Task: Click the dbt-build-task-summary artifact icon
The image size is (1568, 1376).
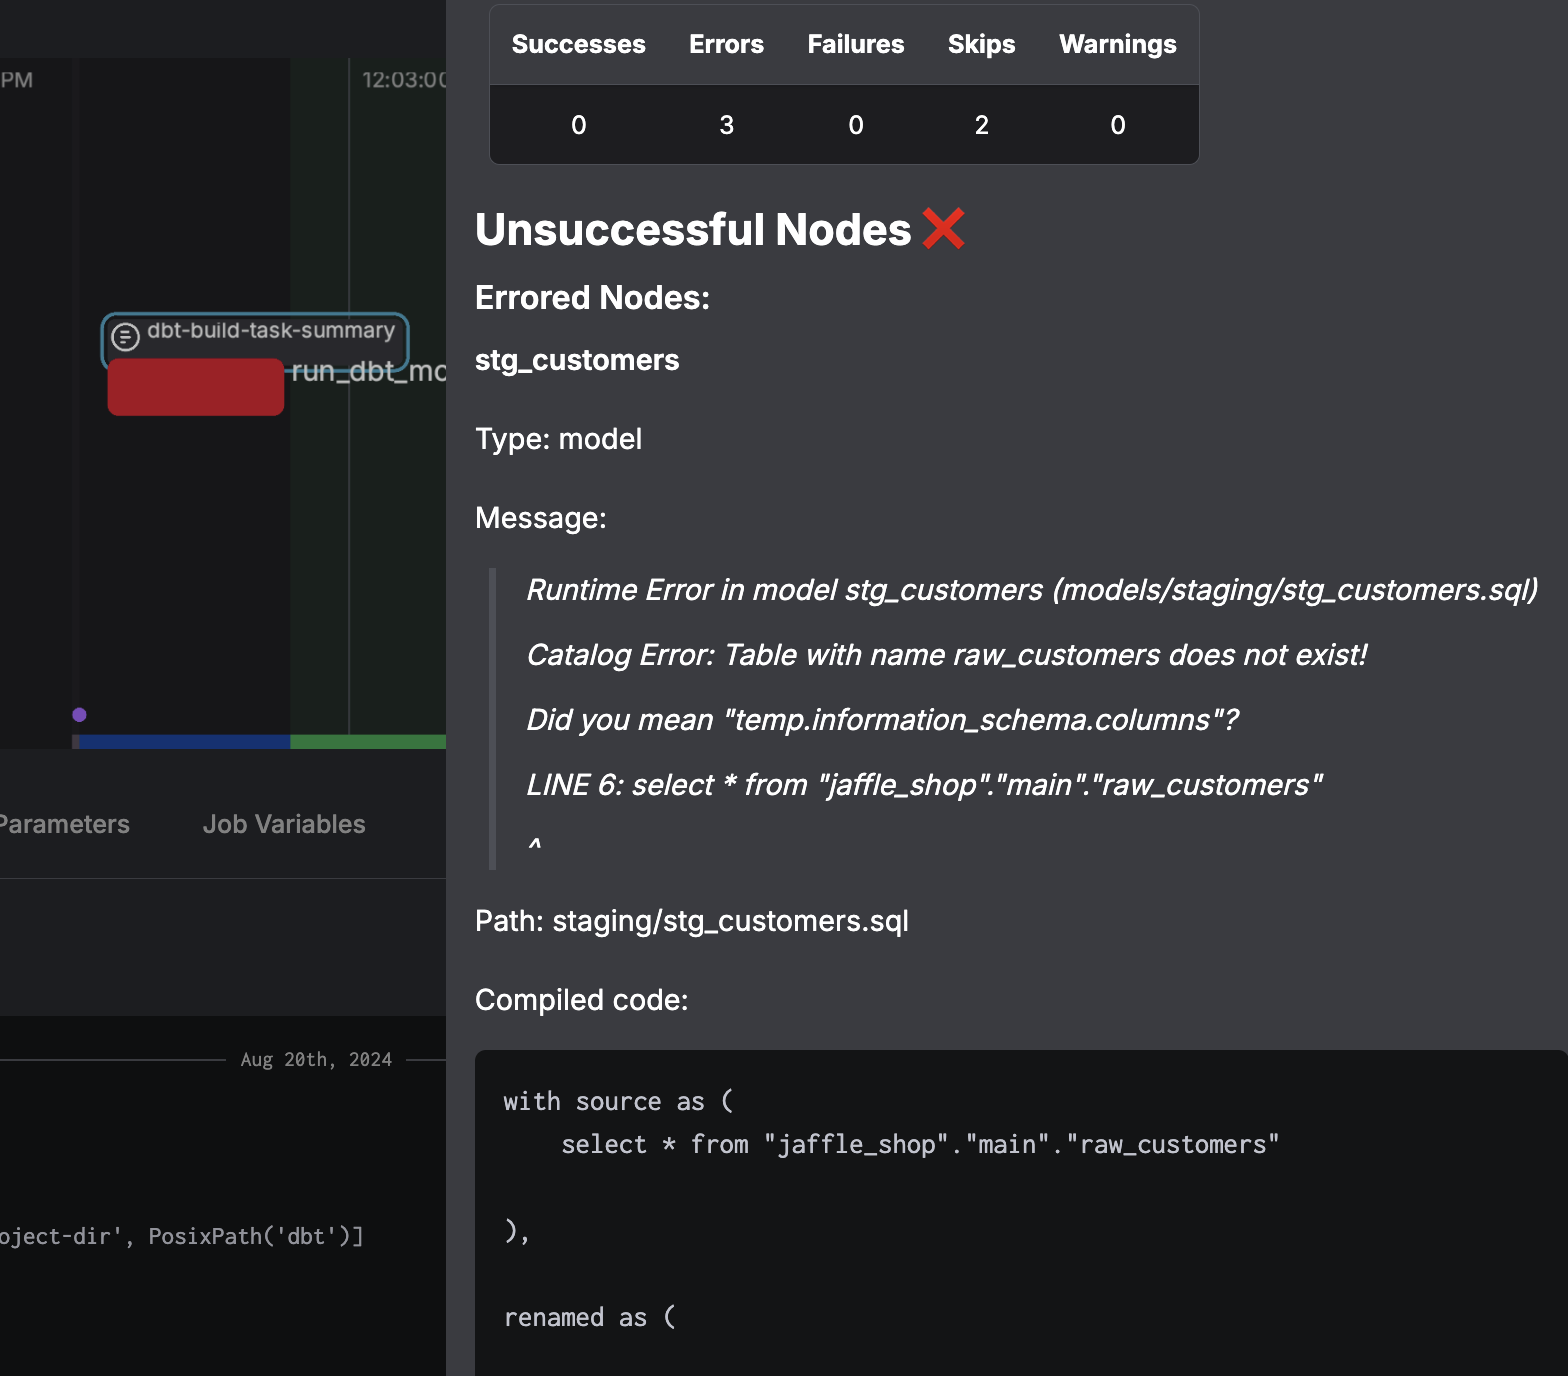Action: (125, 337)
